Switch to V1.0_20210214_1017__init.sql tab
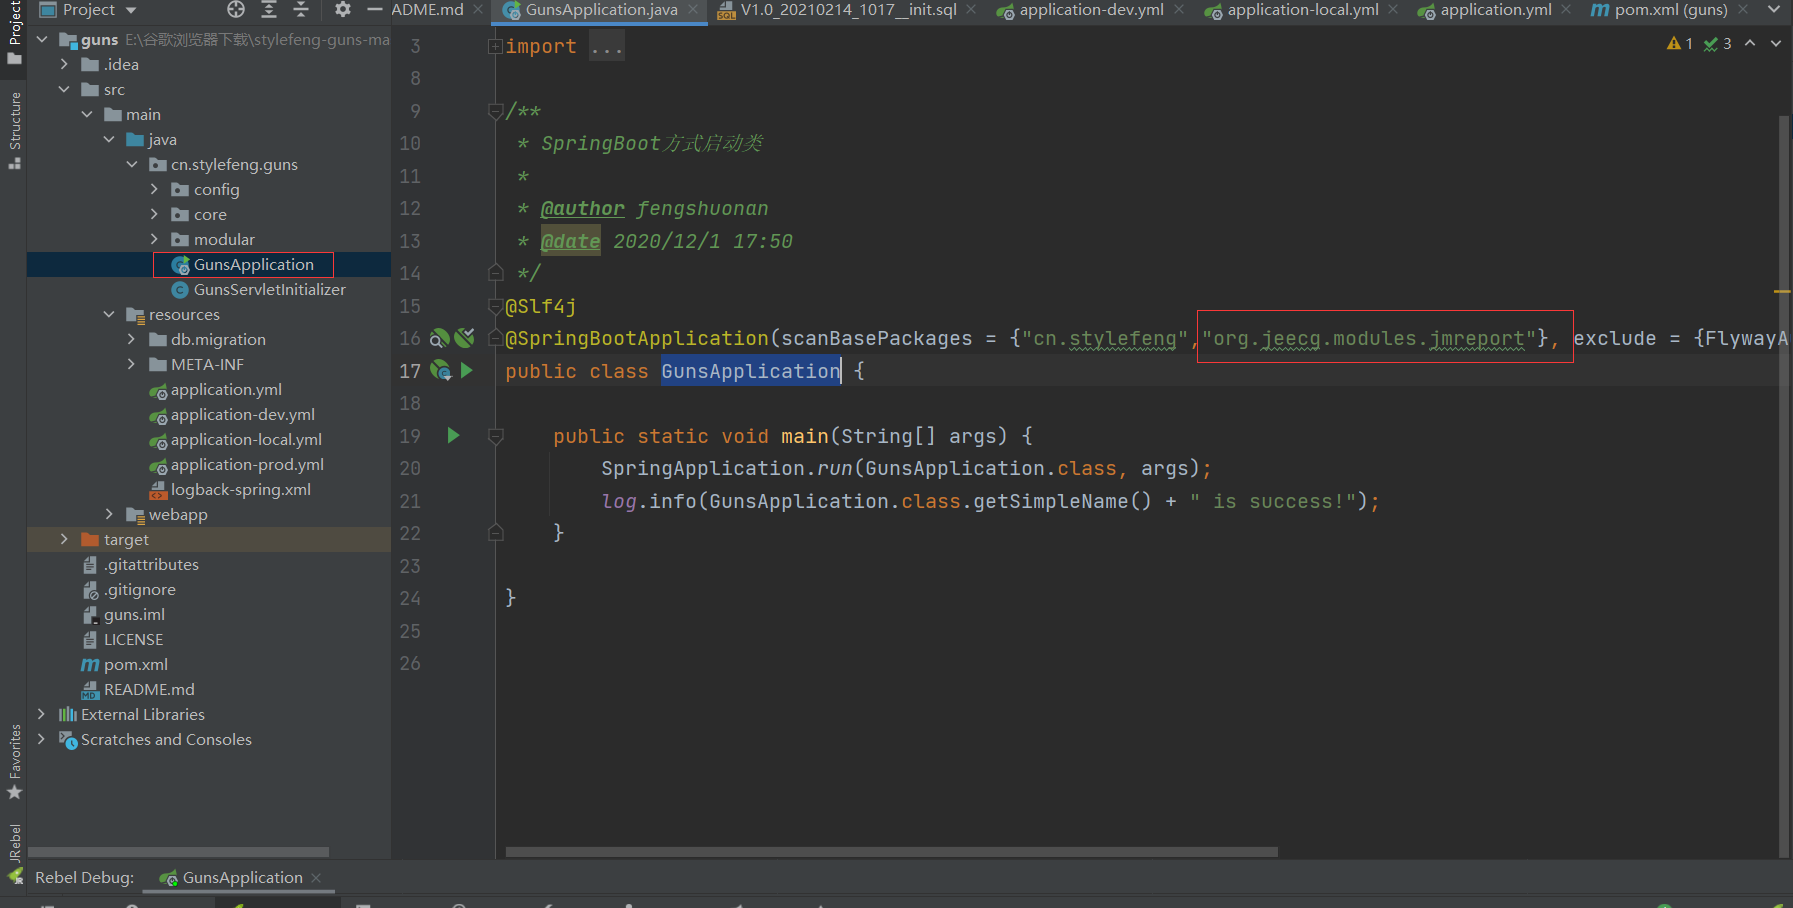 tap(848, 10)
